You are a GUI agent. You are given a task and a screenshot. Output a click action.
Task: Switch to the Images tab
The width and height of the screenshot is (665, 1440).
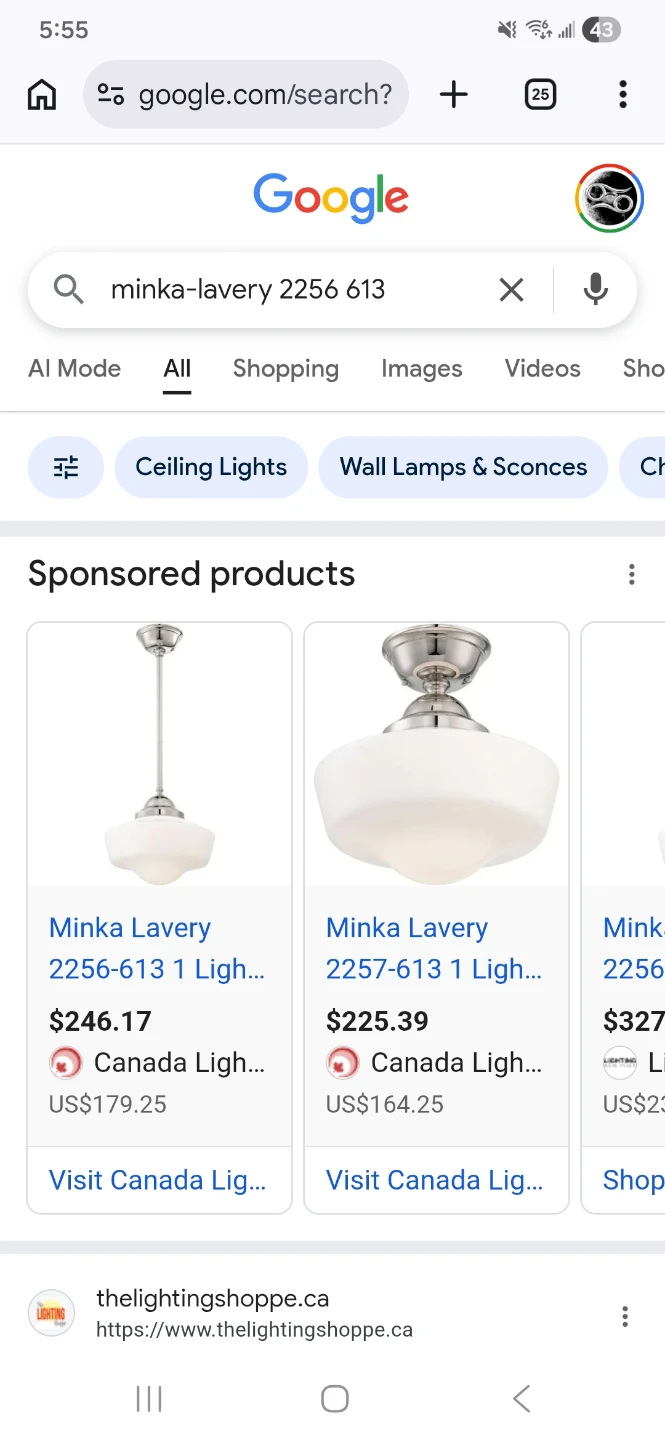pos(421,369)
